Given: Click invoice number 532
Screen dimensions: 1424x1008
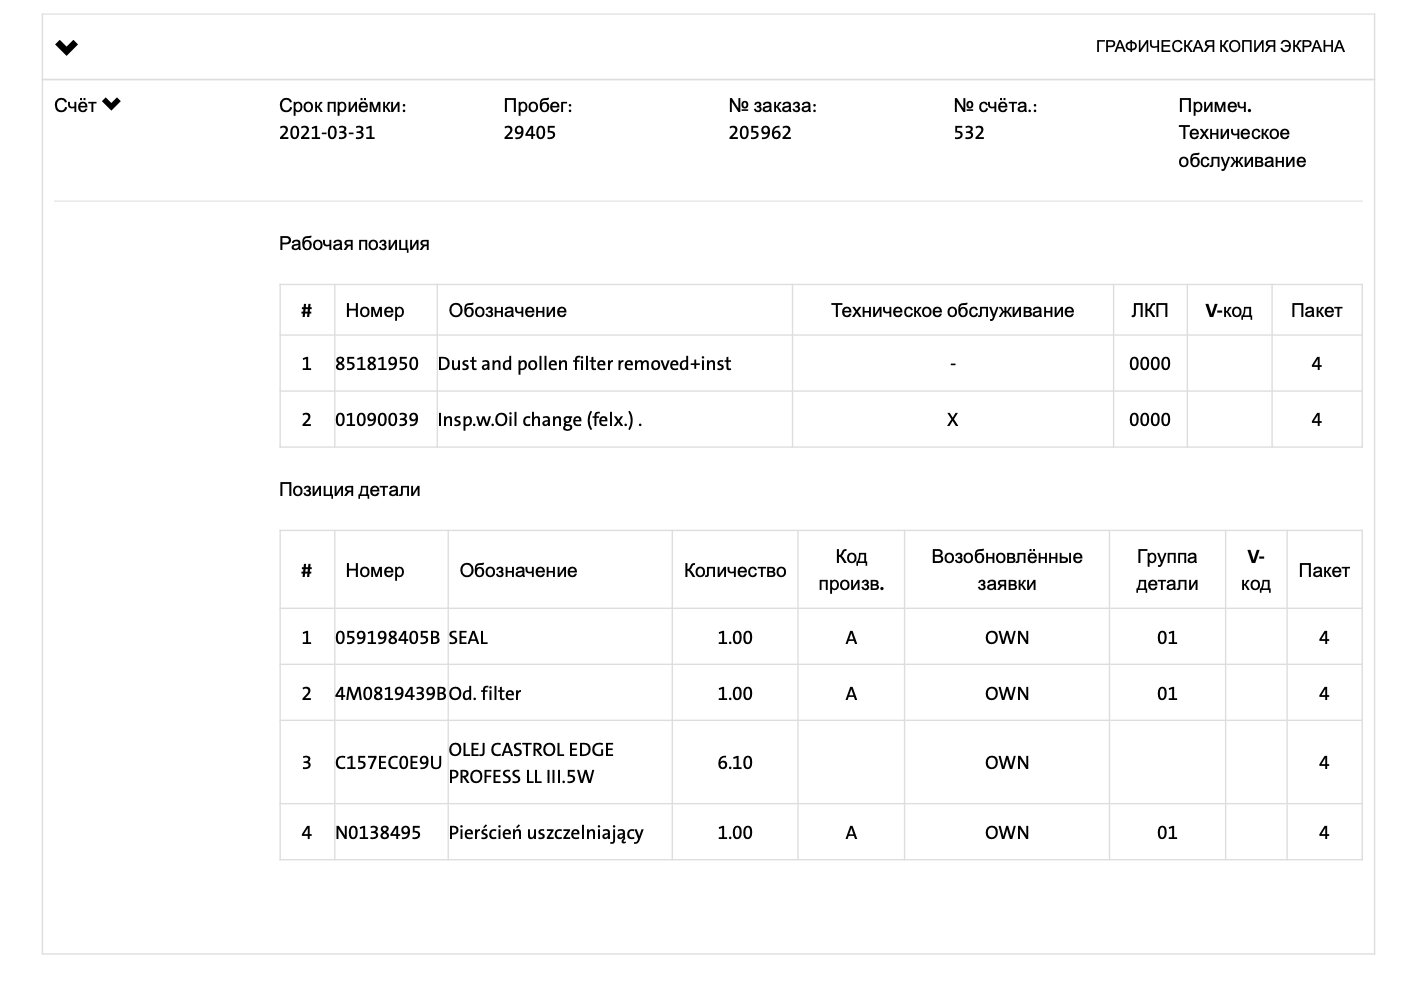Looking at the screenshot, I should pyautogui.click(x=967, y=132).
